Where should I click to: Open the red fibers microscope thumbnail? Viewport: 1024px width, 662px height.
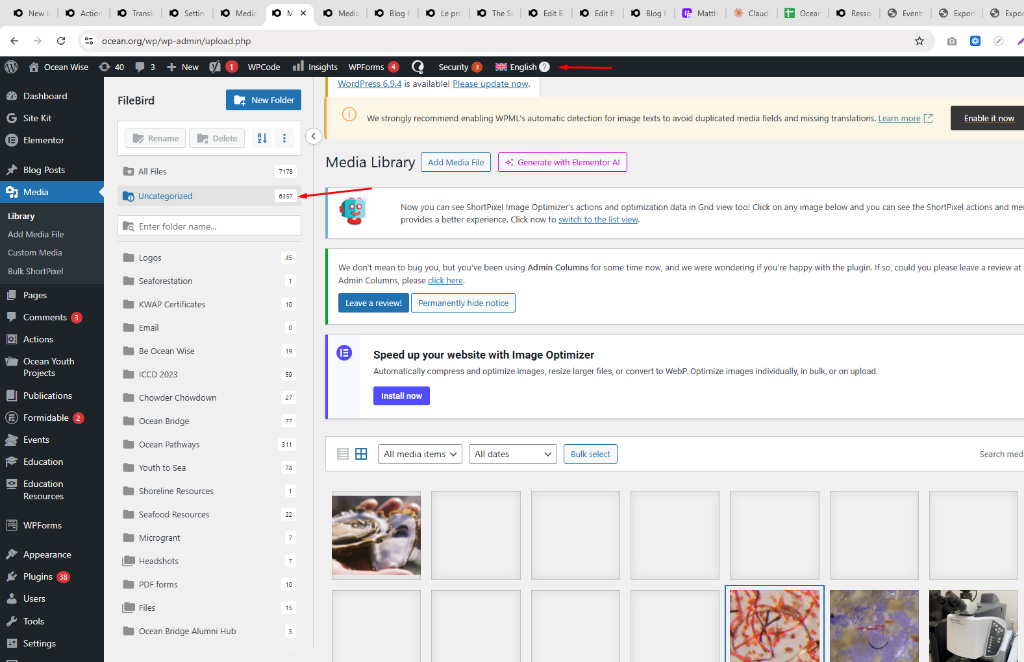pos(775,625)
